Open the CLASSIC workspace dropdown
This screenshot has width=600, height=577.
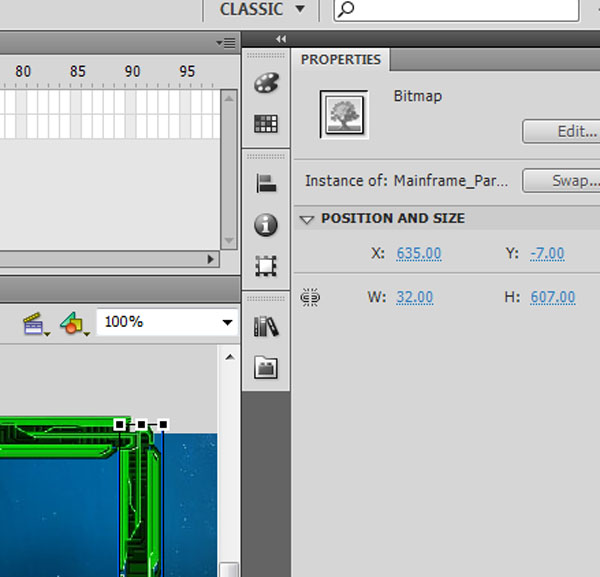pyautogui.click(x=262, y=9)
